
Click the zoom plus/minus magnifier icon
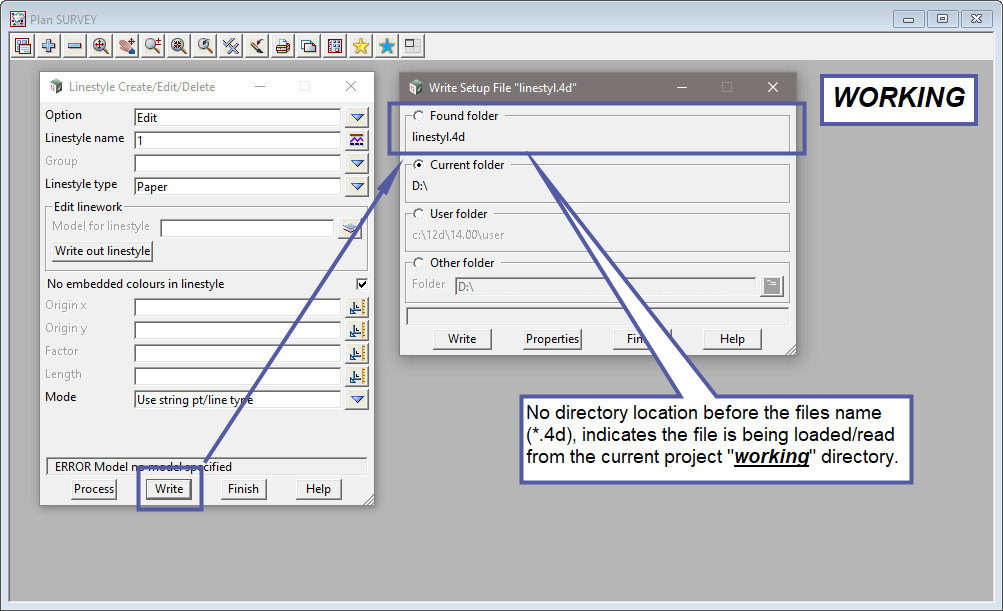153,46
